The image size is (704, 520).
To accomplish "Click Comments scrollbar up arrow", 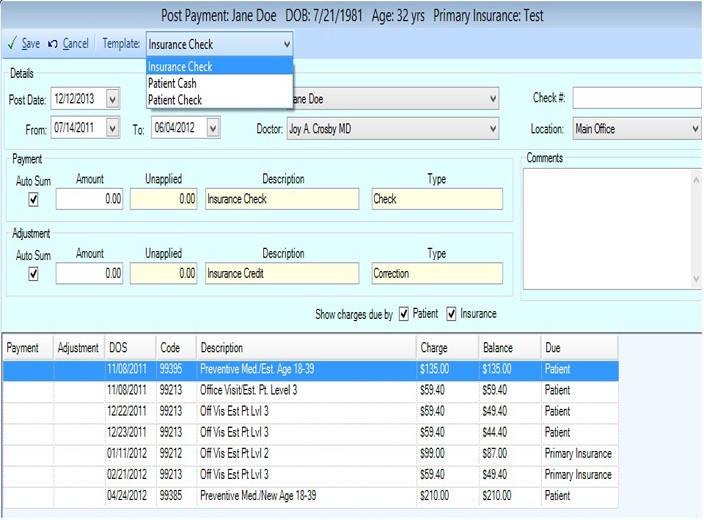I will (x=696, y=180).
